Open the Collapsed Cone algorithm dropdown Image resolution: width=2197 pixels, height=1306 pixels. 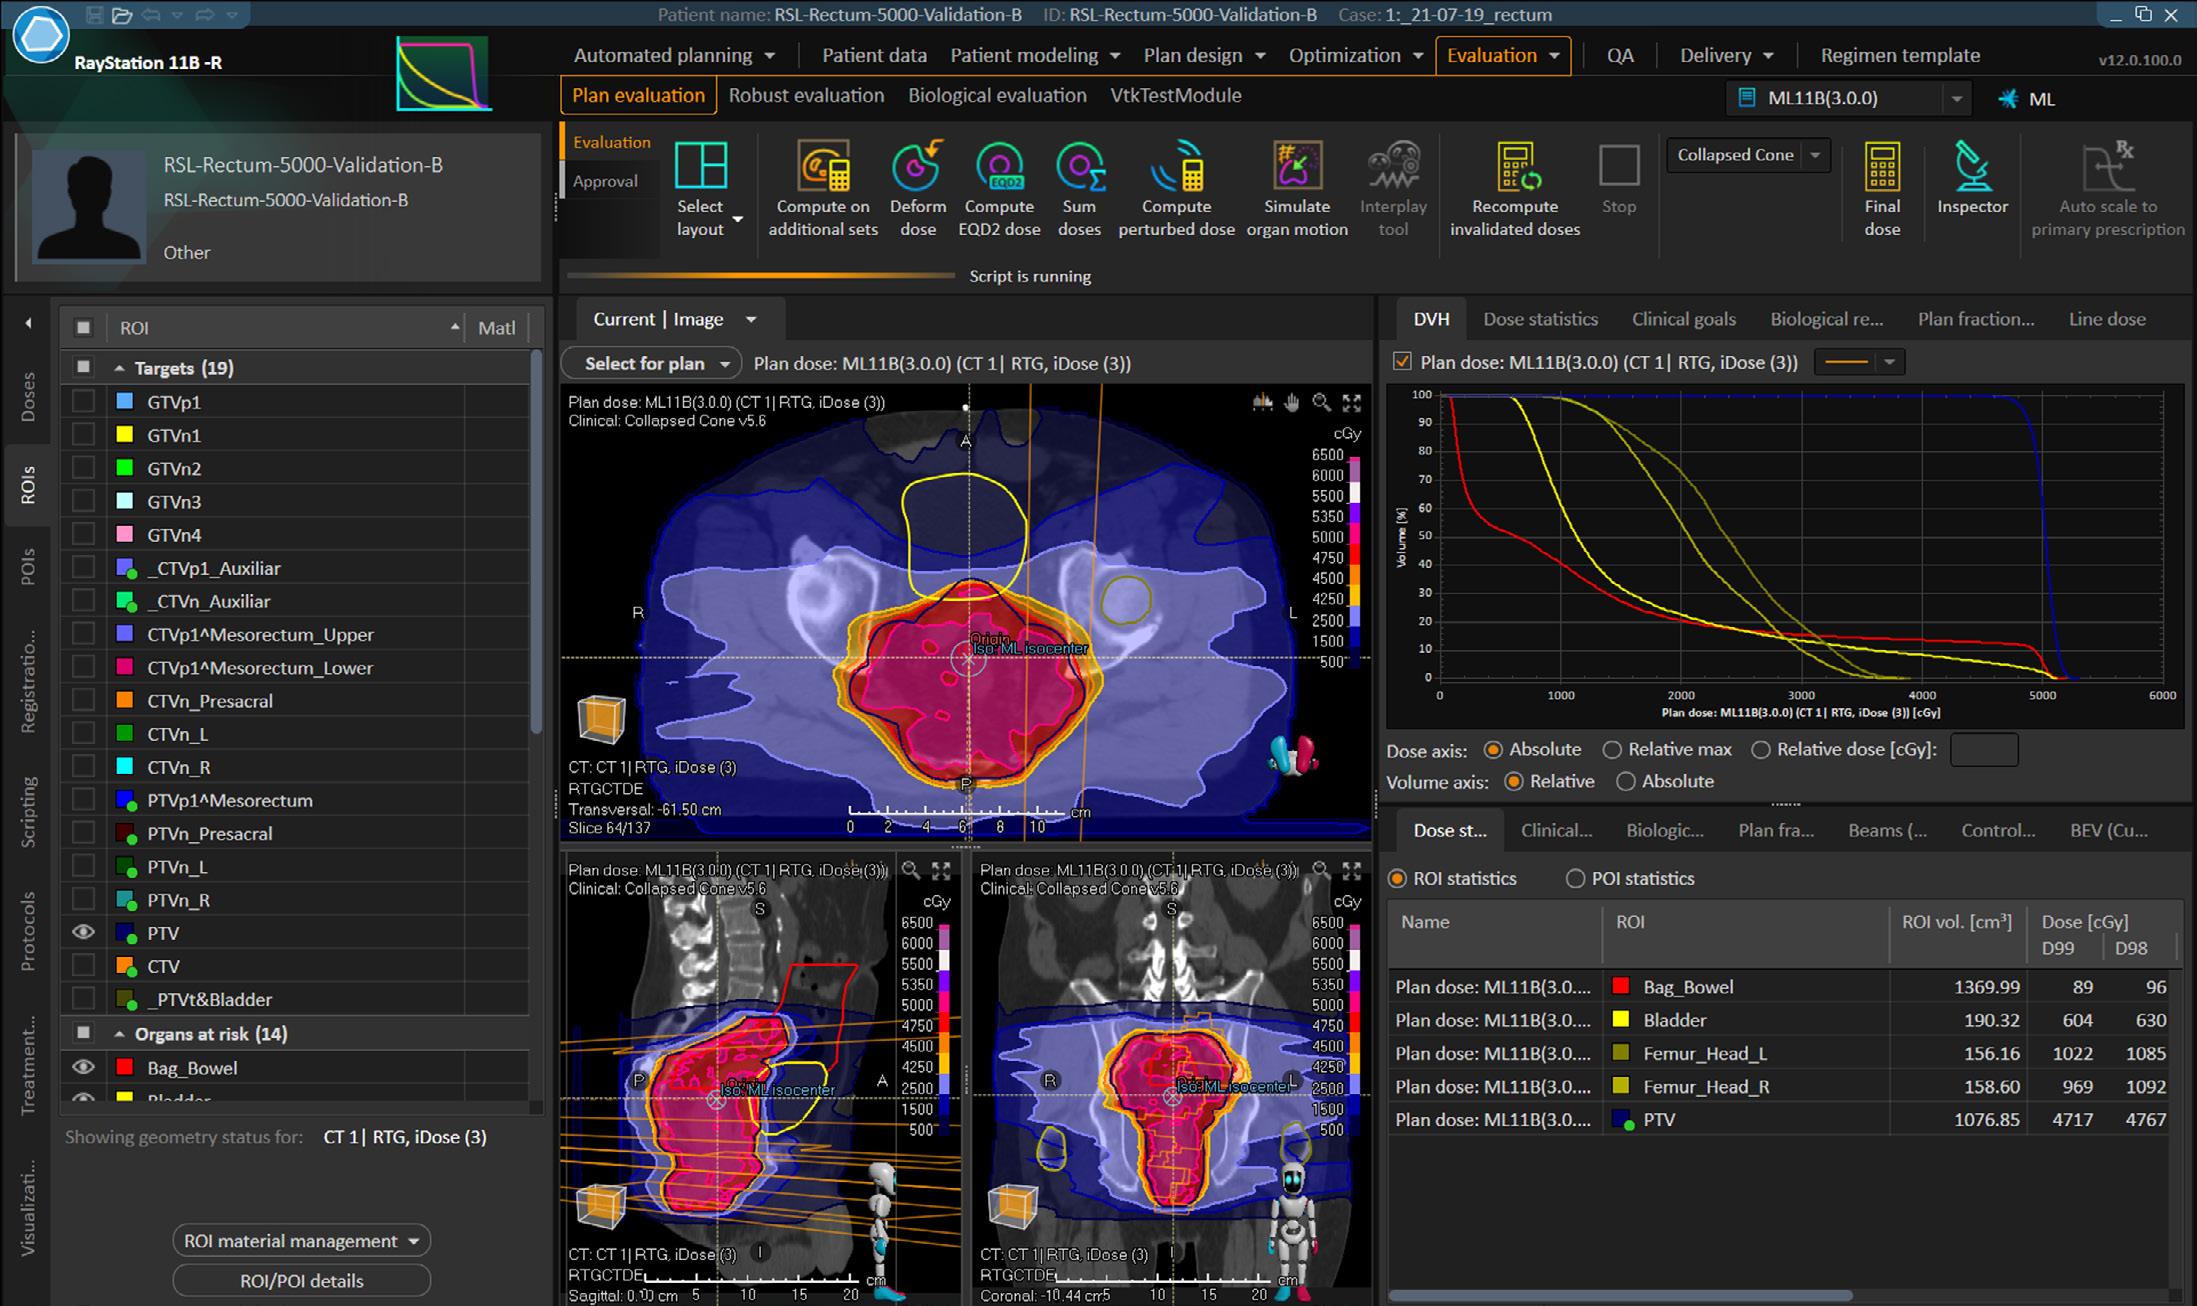point(1814,155)
